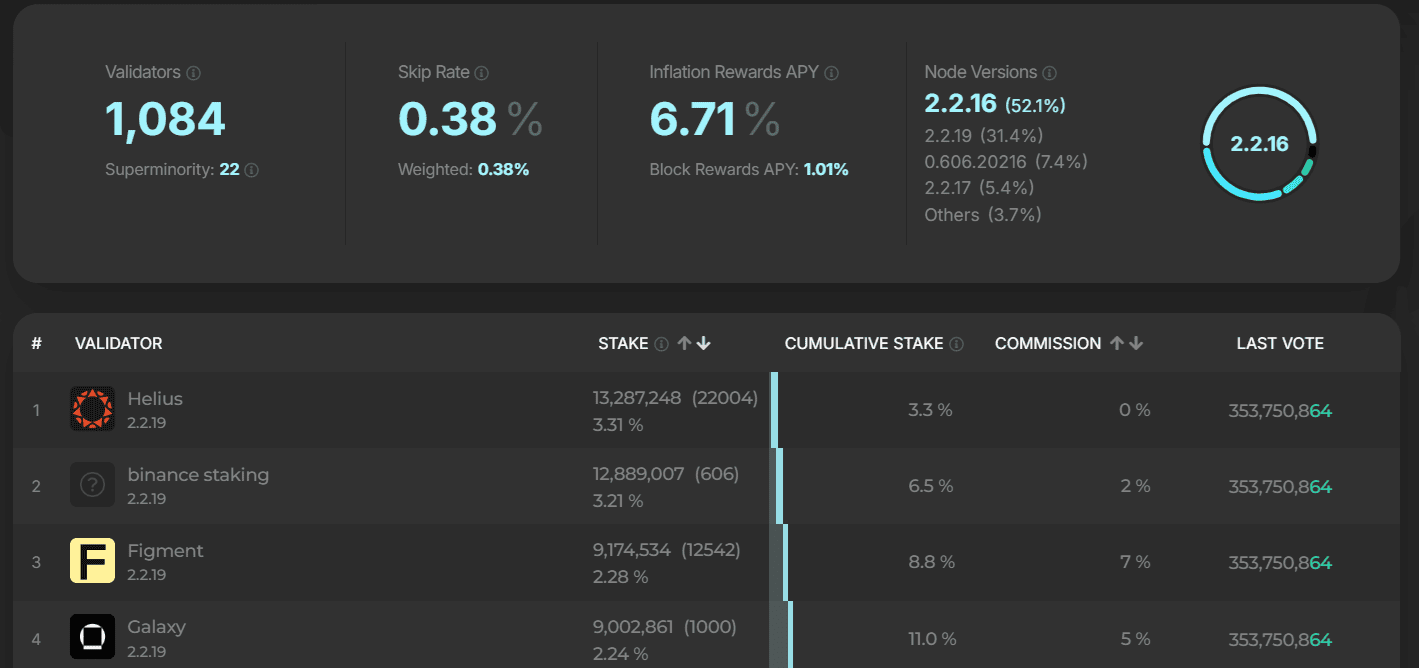Image resolution: width=1419 pixels, height=668 pixels.
Task: Click the Superminority info icon
Action: pos(252,170)
